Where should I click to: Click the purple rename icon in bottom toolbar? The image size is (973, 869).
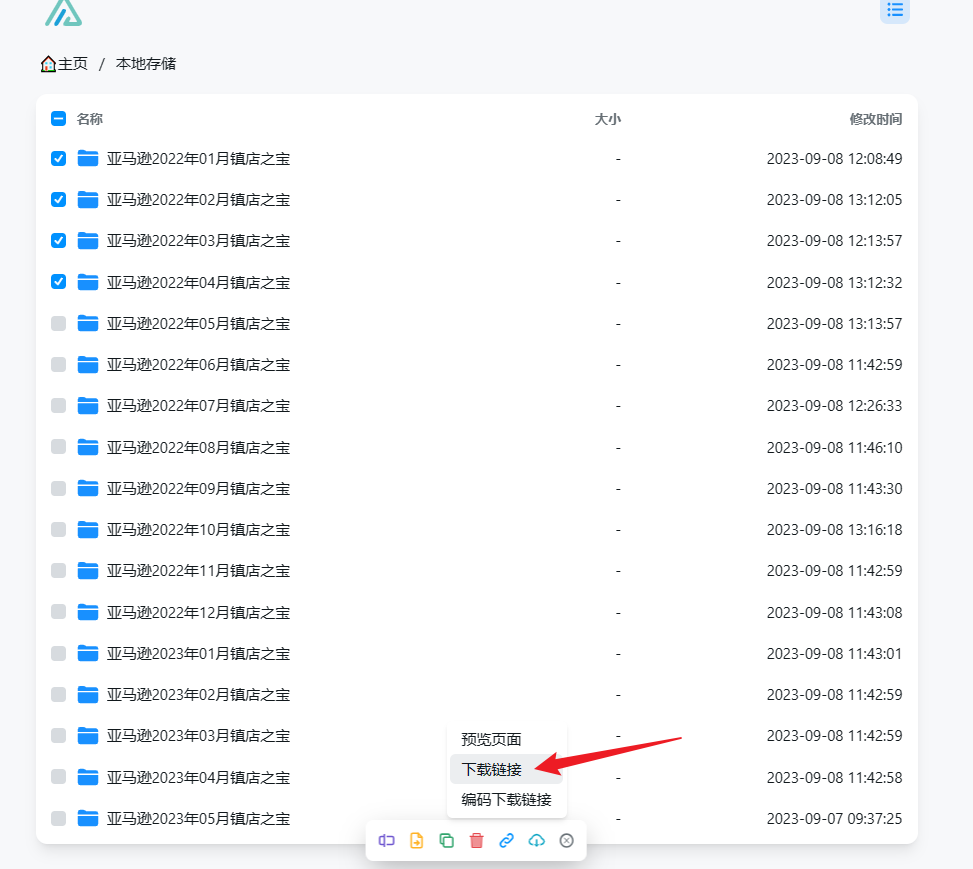click(387, 841)
